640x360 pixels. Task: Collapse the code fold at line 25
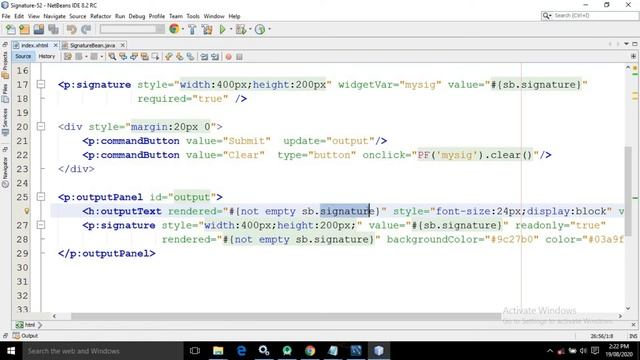[x=41, y=197]
